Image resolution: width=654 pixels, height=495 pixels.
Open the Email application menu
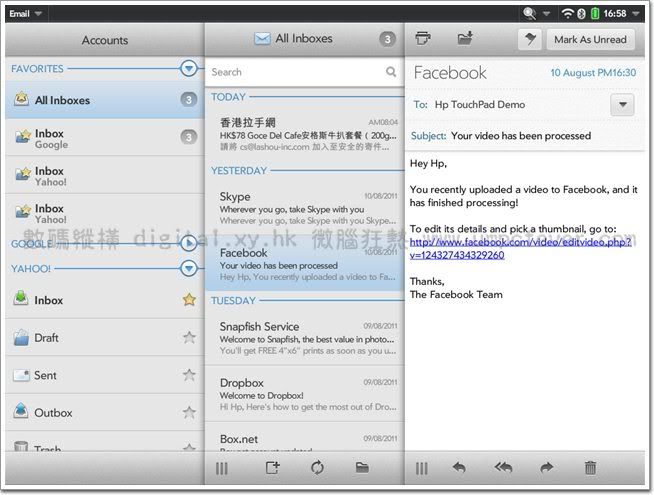point(25,13)
